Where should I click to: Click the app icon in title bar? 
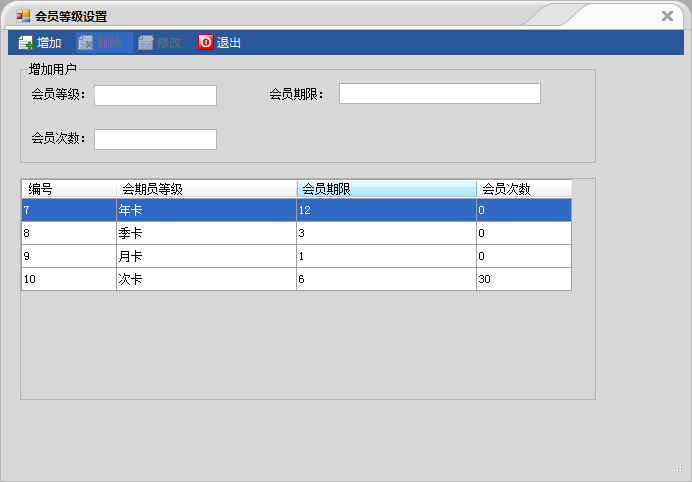[23, 16]
